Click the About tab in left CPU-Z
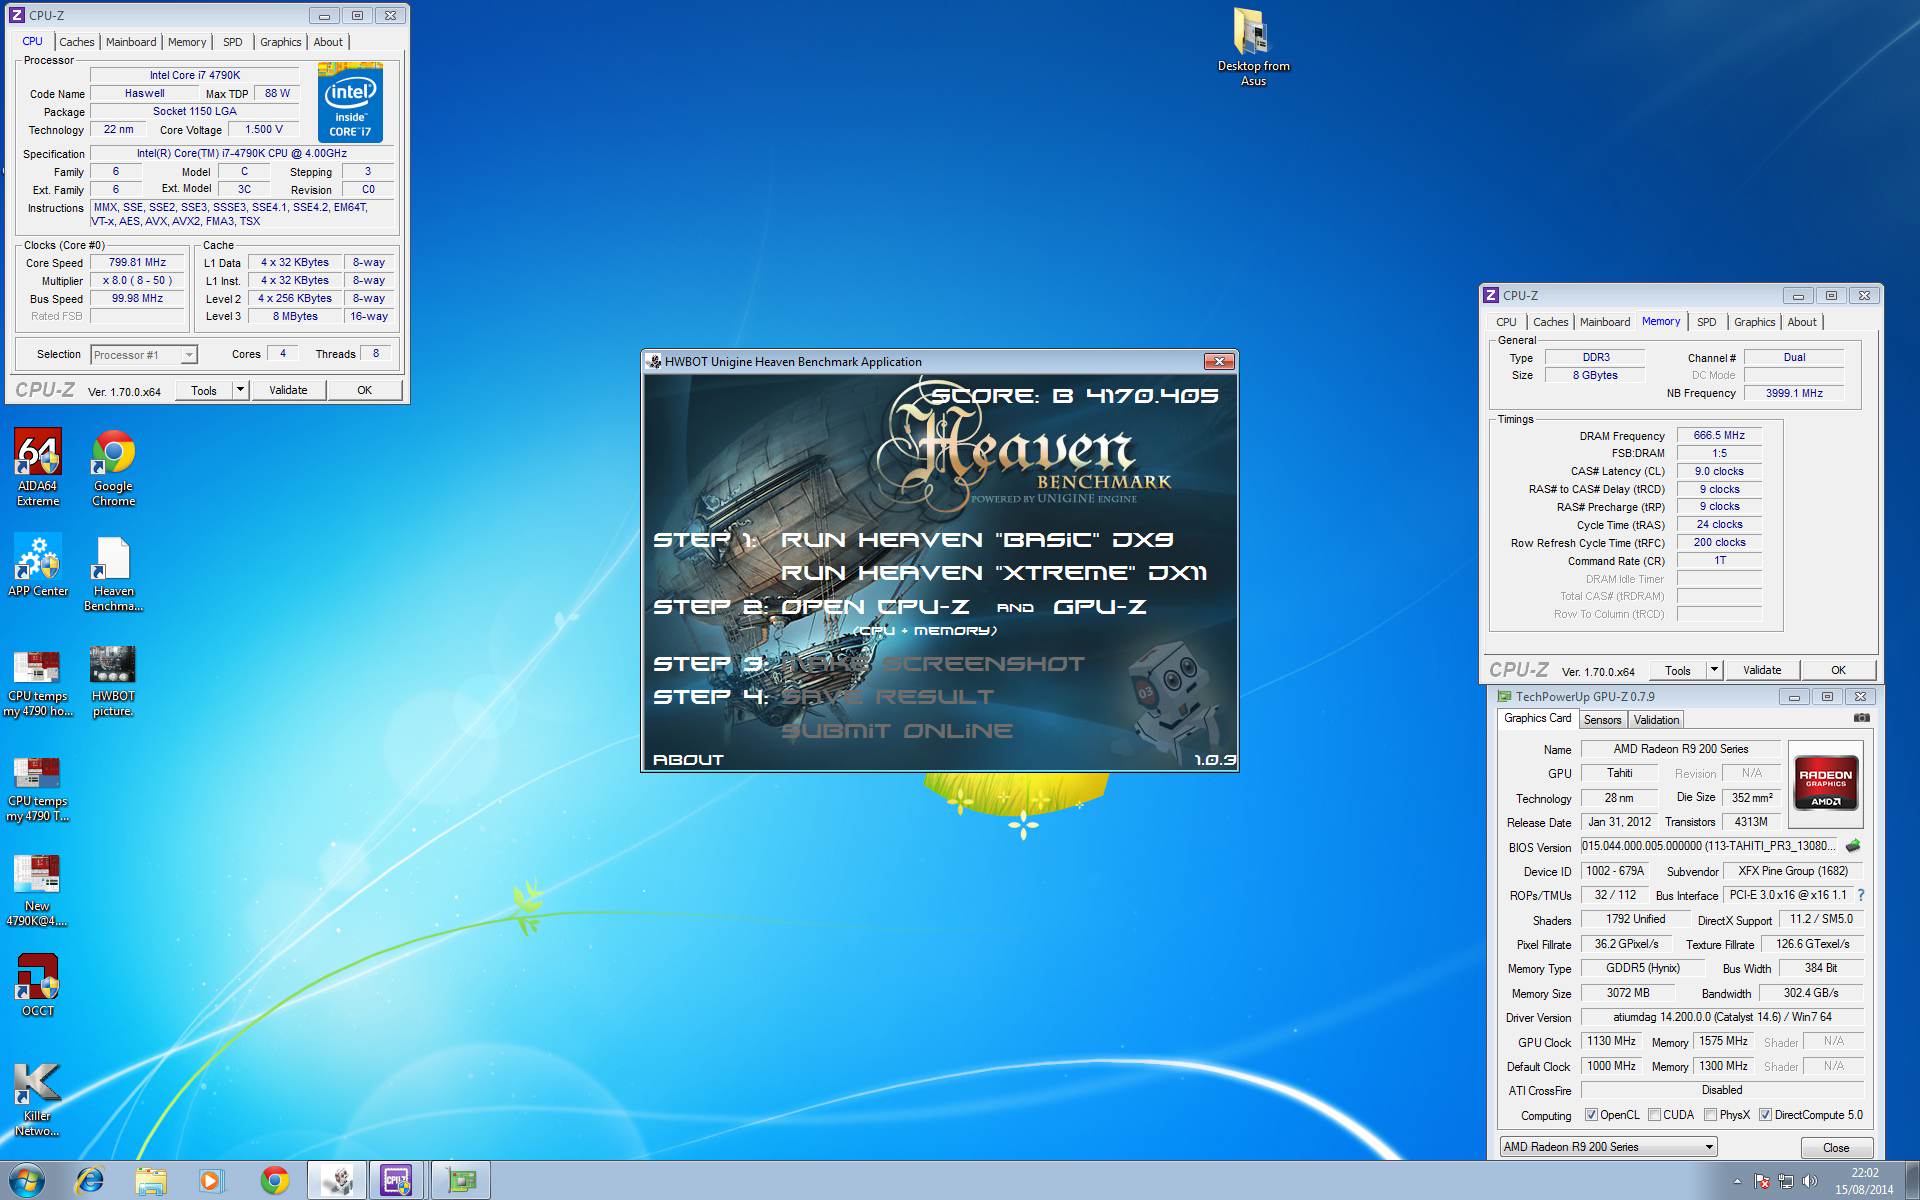Screen dimensions: 1920x1200 coord(327,42)
